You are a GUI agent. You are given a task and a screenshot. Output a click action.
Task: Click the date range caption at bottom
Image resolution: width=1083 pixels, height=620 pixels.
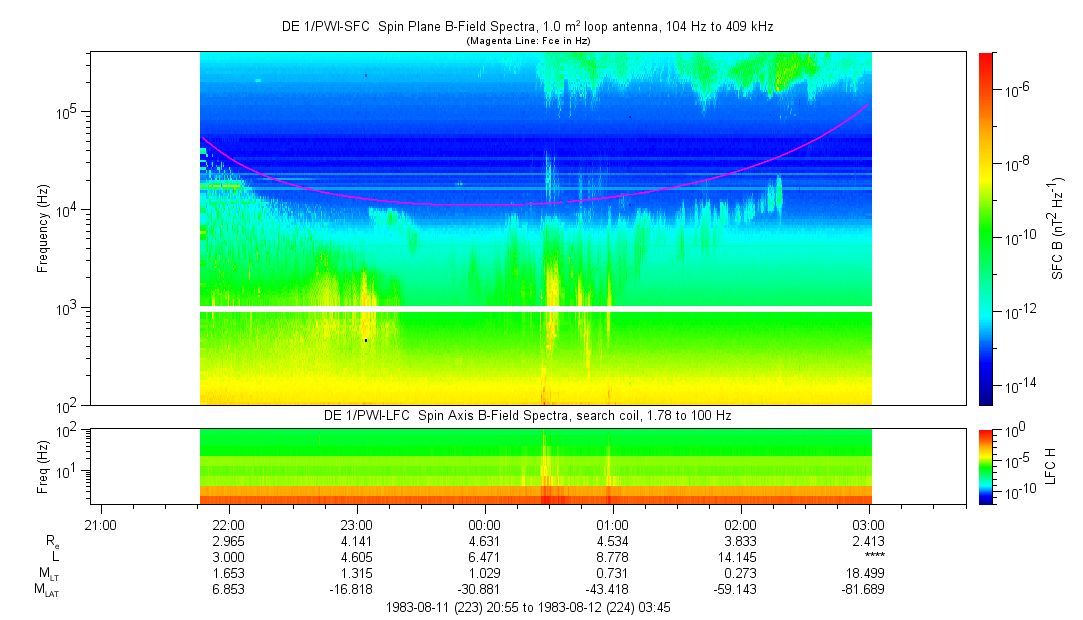pyautogui.click(x=528, y=607)
